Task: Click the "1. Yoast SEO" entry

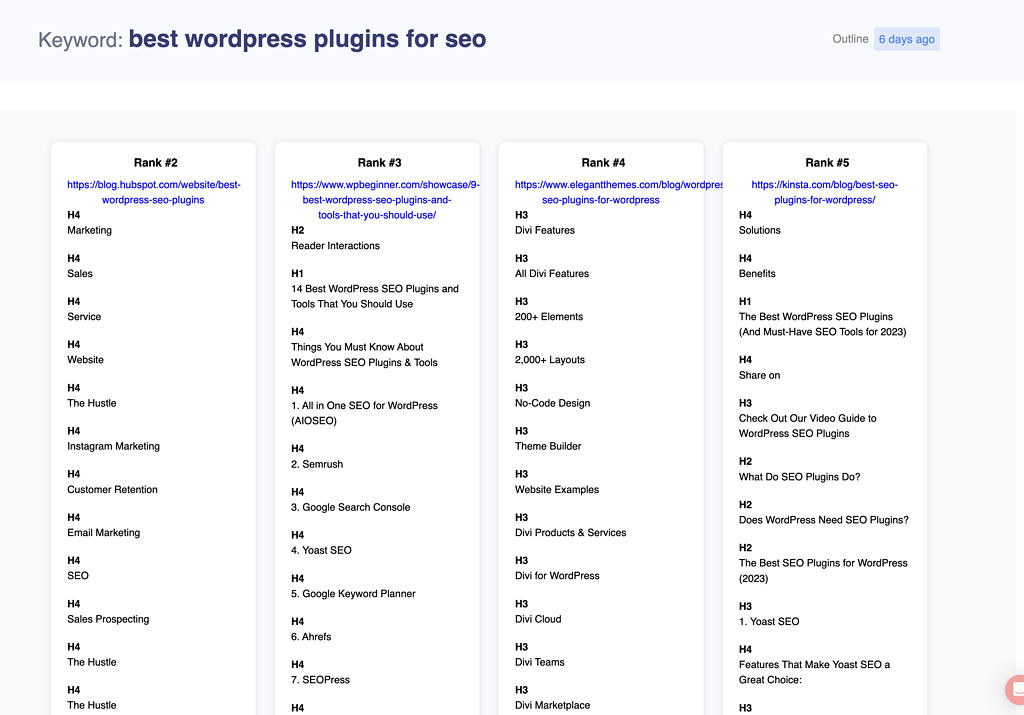Action: 769,622
